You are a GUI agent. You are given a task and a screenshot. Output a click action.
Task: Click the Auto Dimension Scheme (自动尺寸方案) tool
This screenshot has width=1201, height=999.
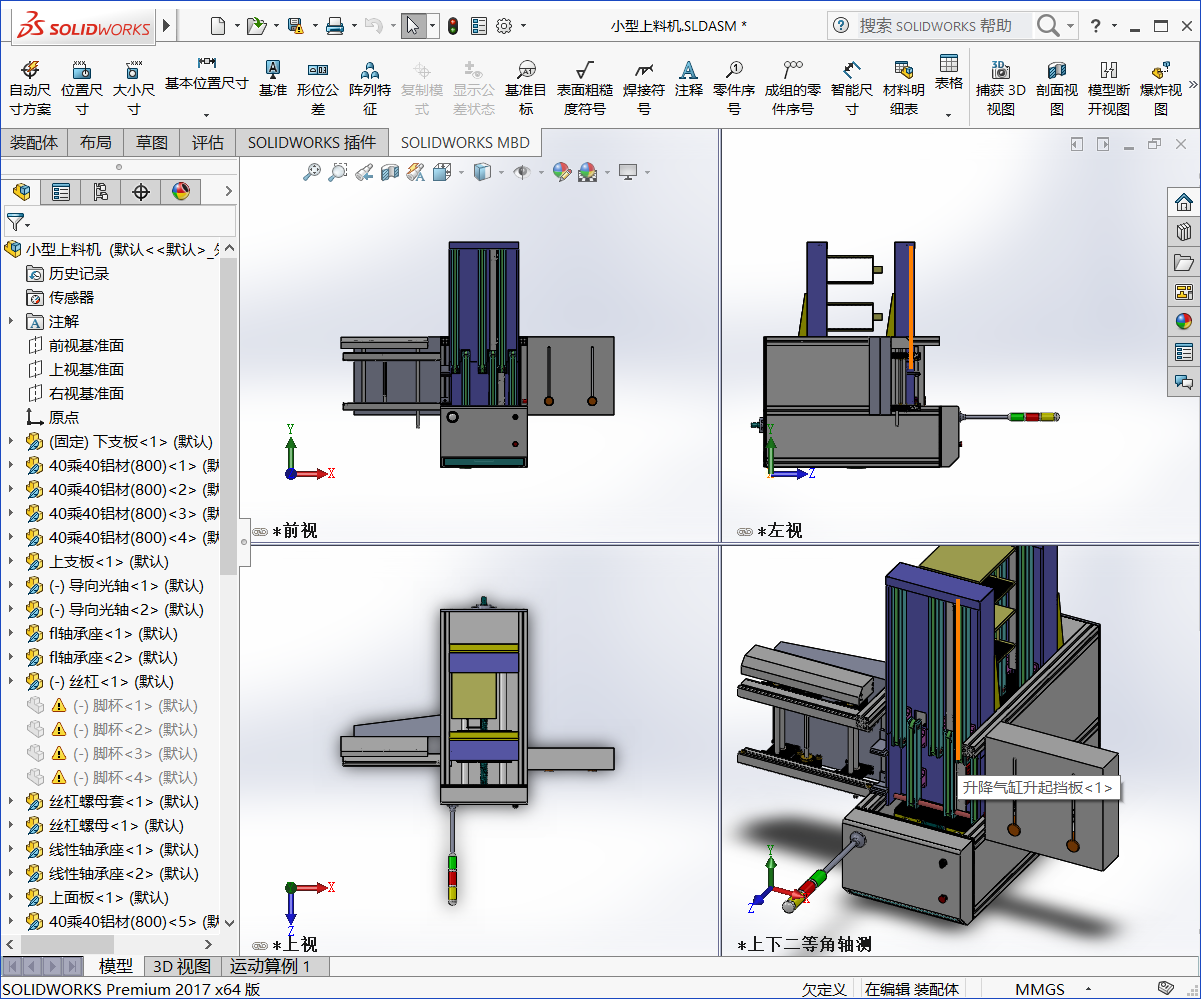pos(30,87)
